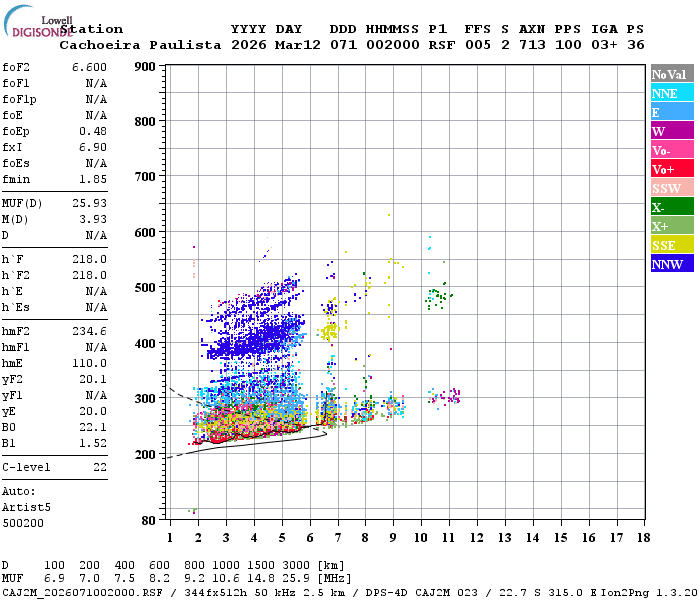Click the AXN value 713

click(532, 46)
